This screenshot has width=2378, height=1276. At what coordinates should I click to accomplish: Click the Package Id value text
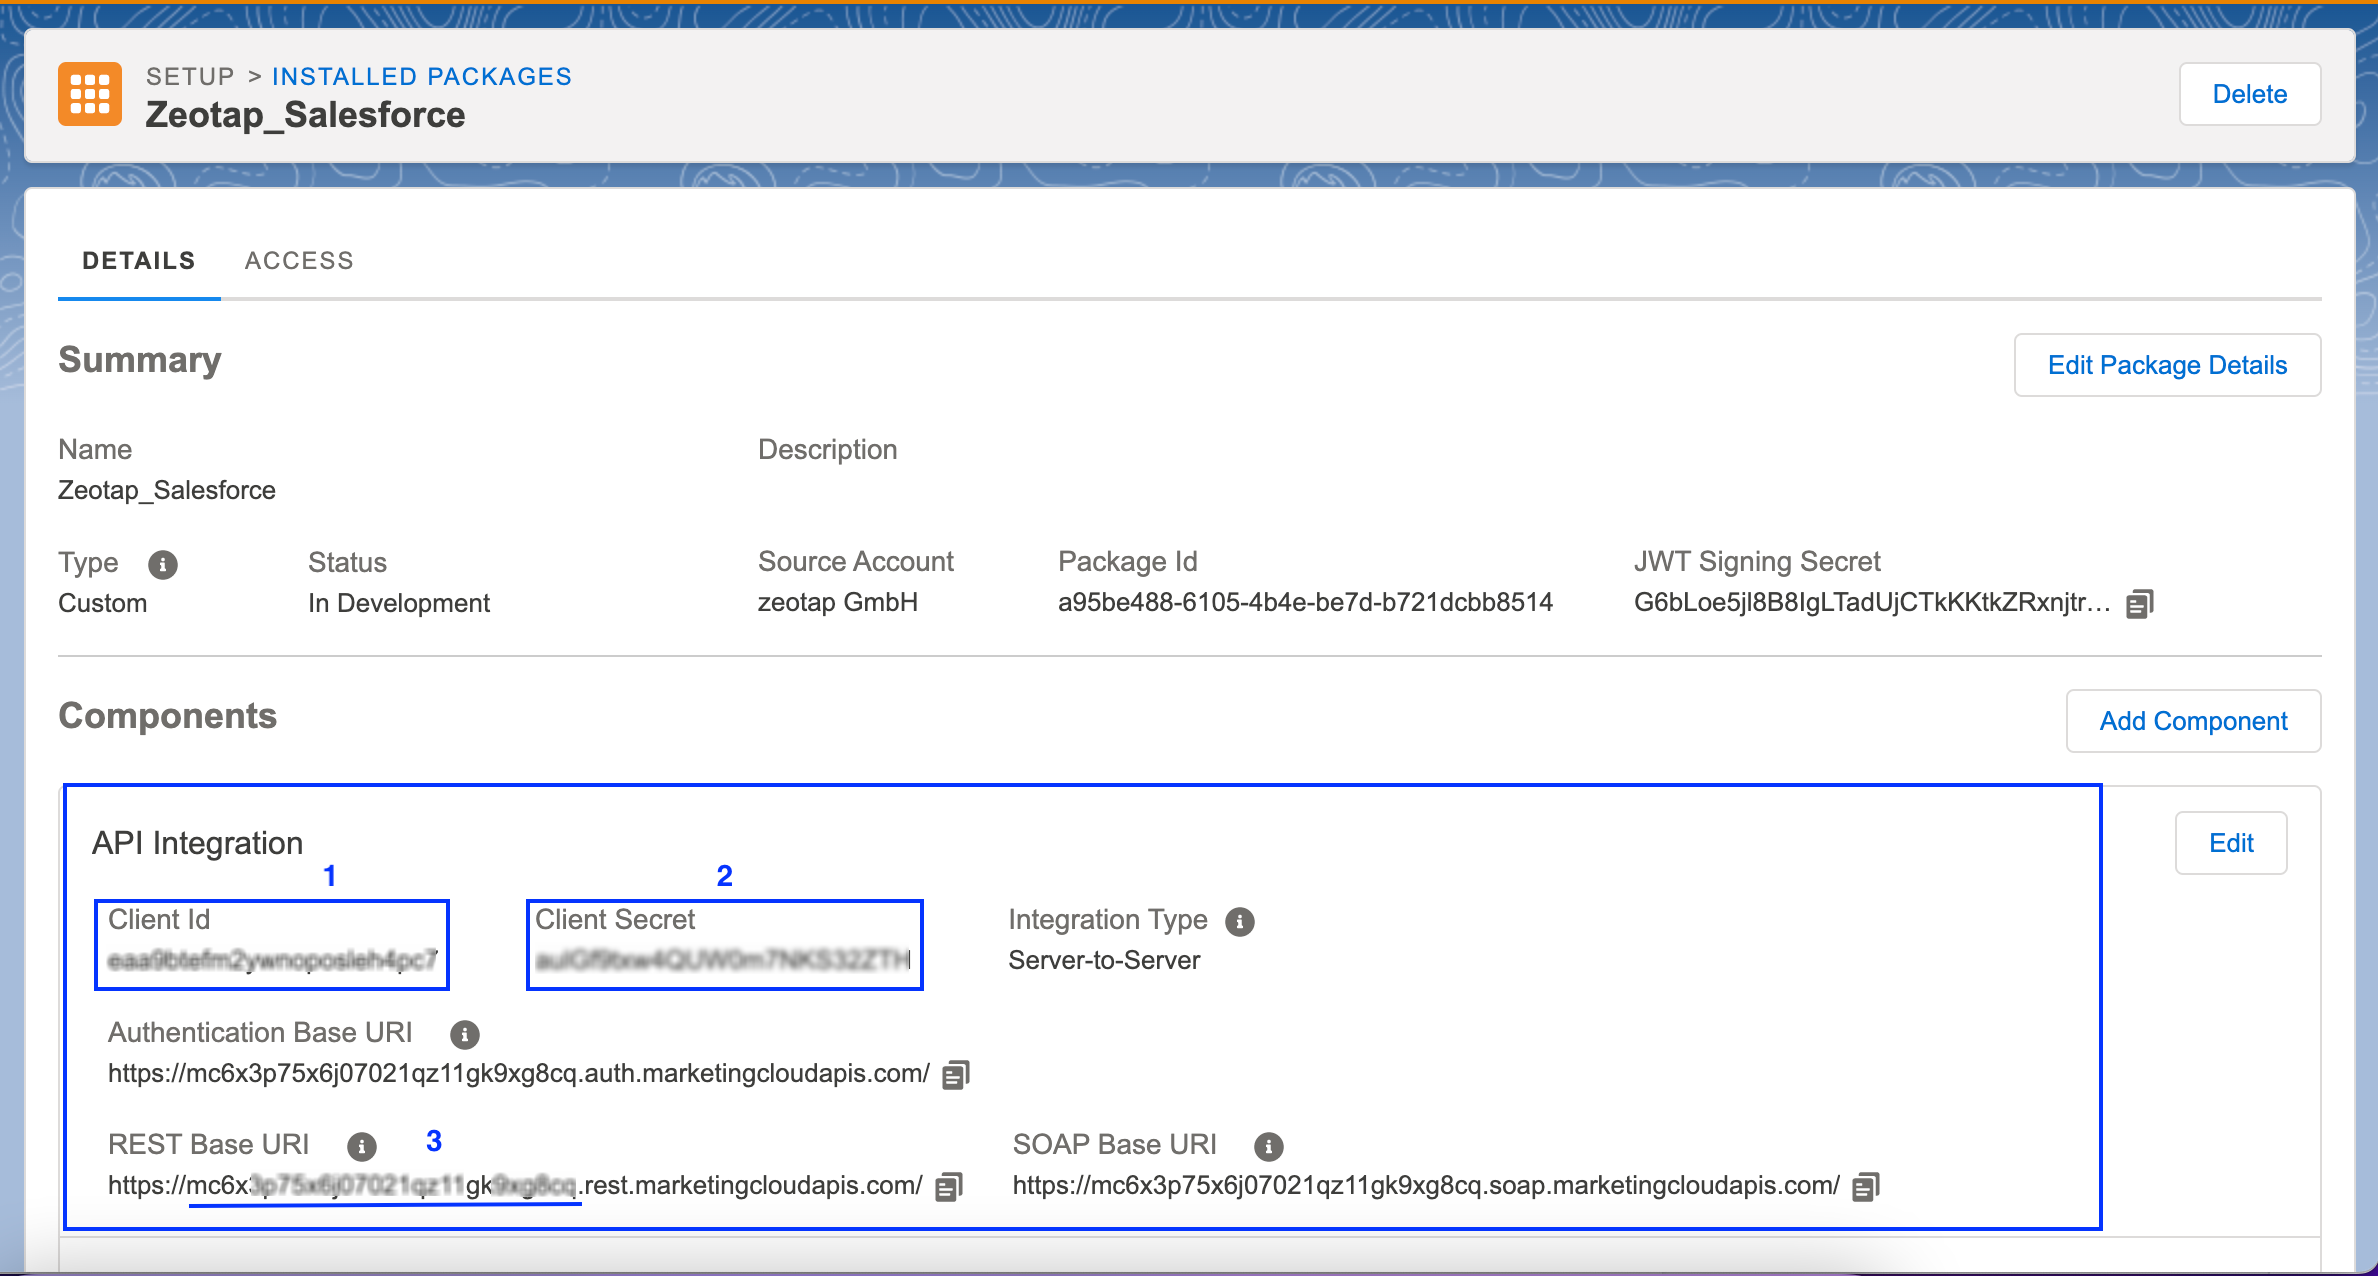(x=1304, y=603)
